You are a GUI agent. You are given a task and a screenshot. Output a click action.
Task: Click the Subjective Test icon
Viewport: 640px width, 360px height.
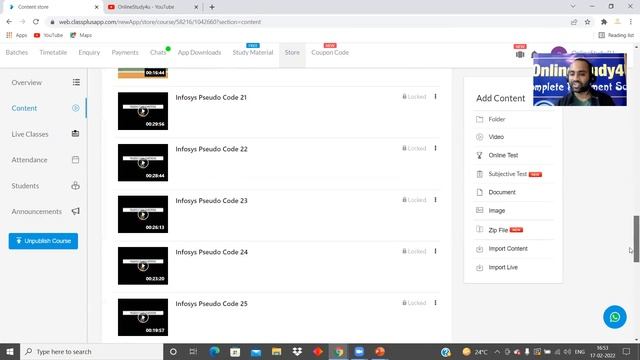(480, 174)
